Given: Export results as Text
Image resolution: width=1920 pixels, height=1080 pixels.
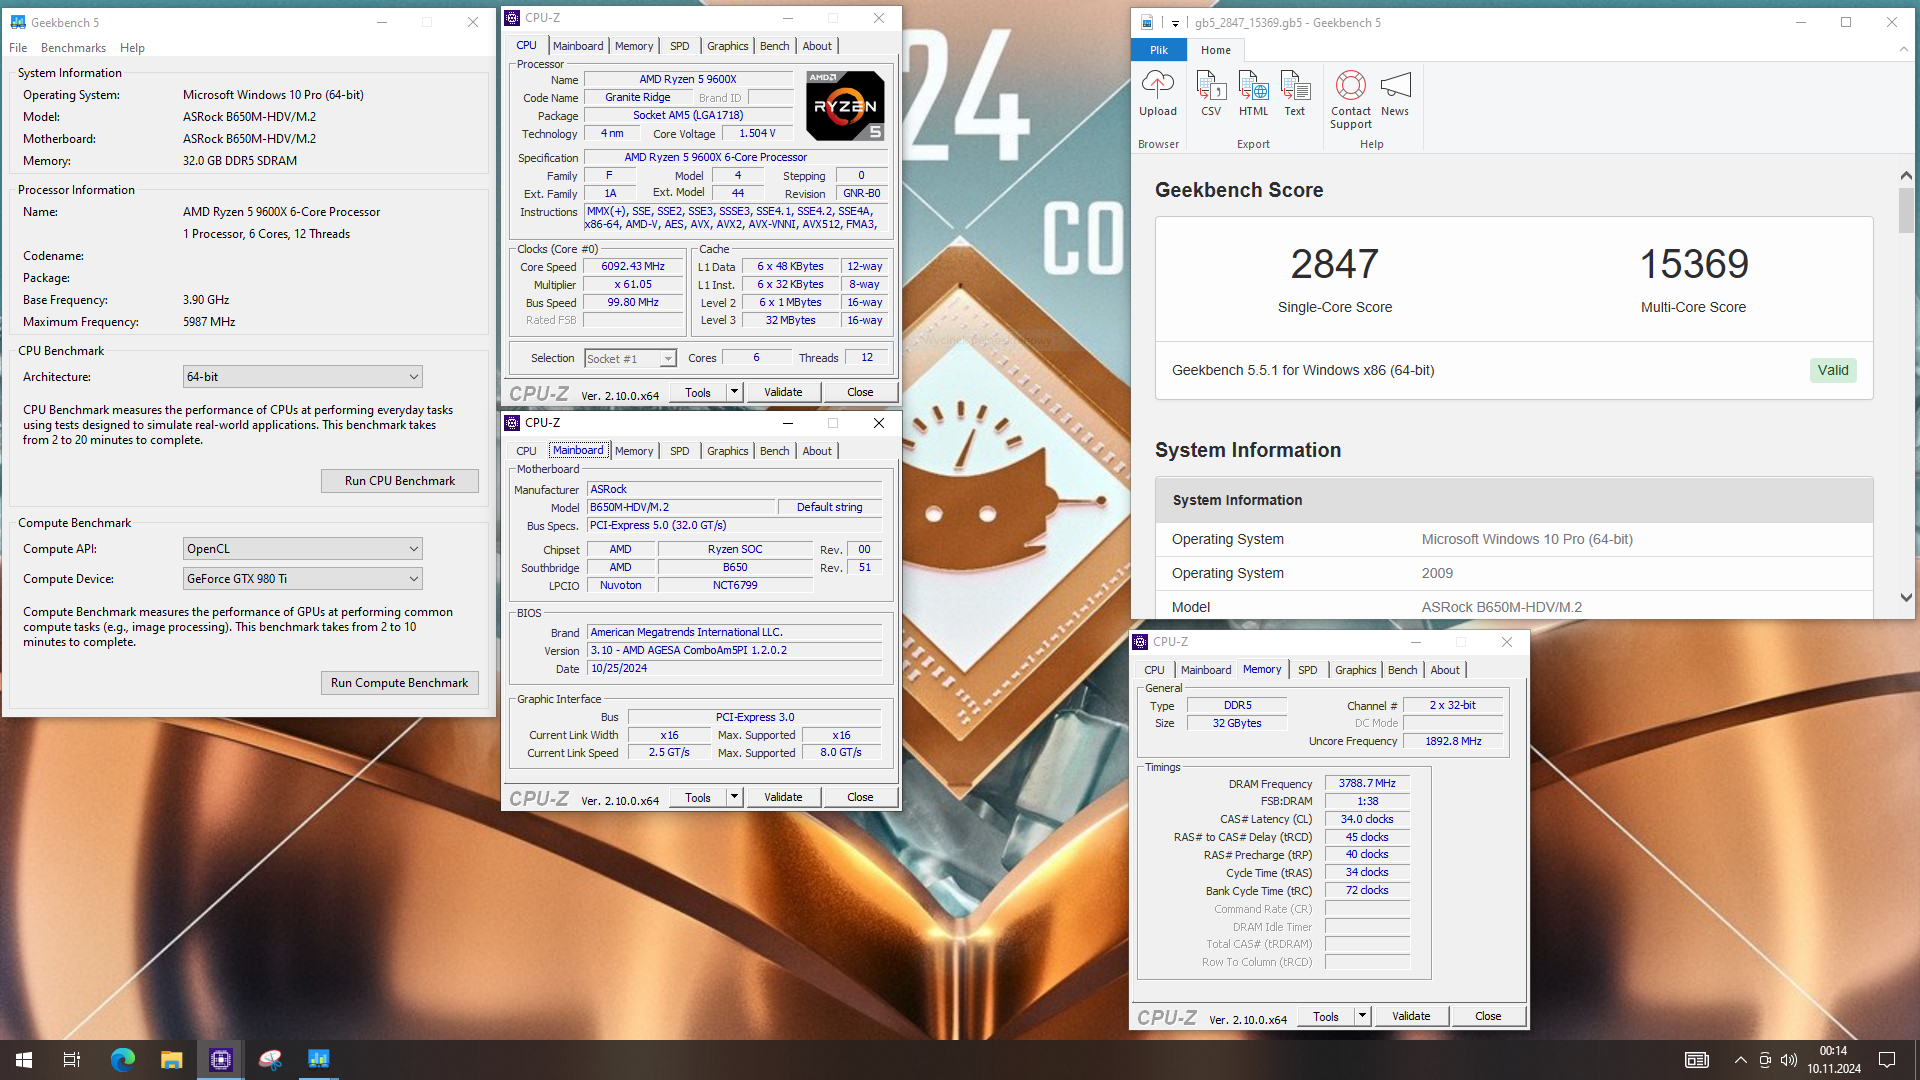Looking at the screenshot, I should [x=1294, y=94].
